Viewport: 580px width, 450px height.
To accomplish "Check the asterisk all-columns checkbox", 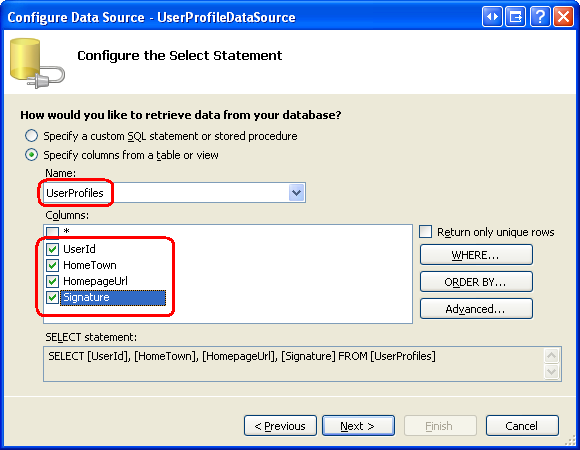I will 53,232.
